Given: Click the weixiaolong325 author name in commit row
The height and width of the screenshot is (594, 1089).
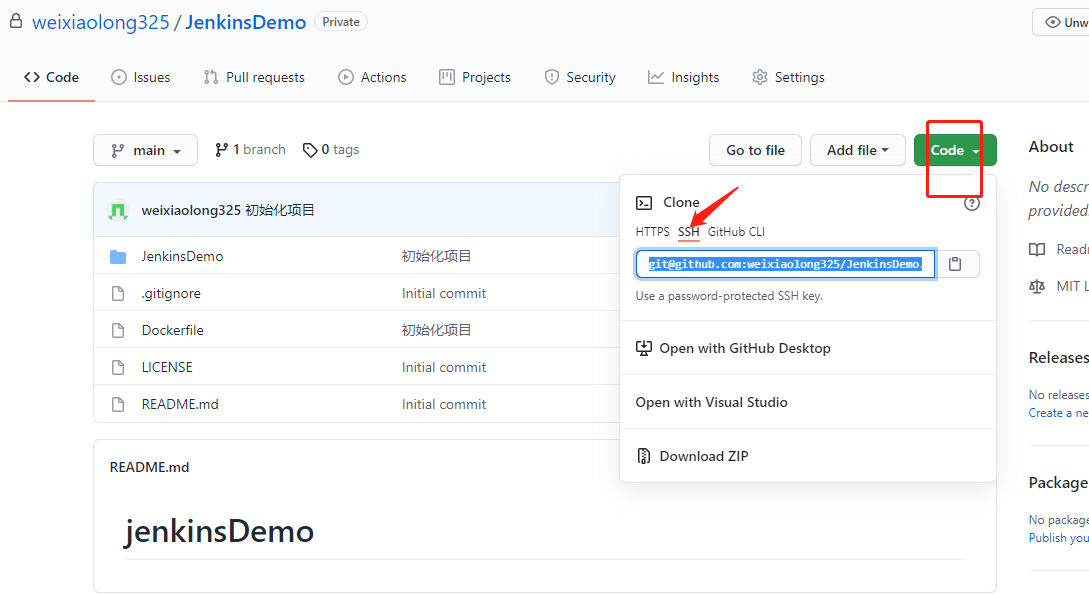Looking at the screenshot, I should tap(191, 211).
